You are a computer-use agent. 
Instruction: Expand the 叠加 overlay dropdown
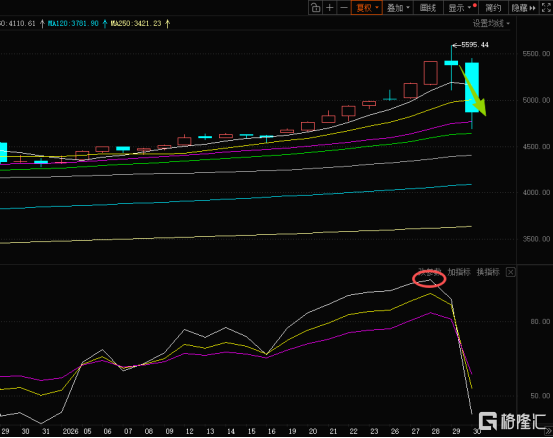coord(398,7)
